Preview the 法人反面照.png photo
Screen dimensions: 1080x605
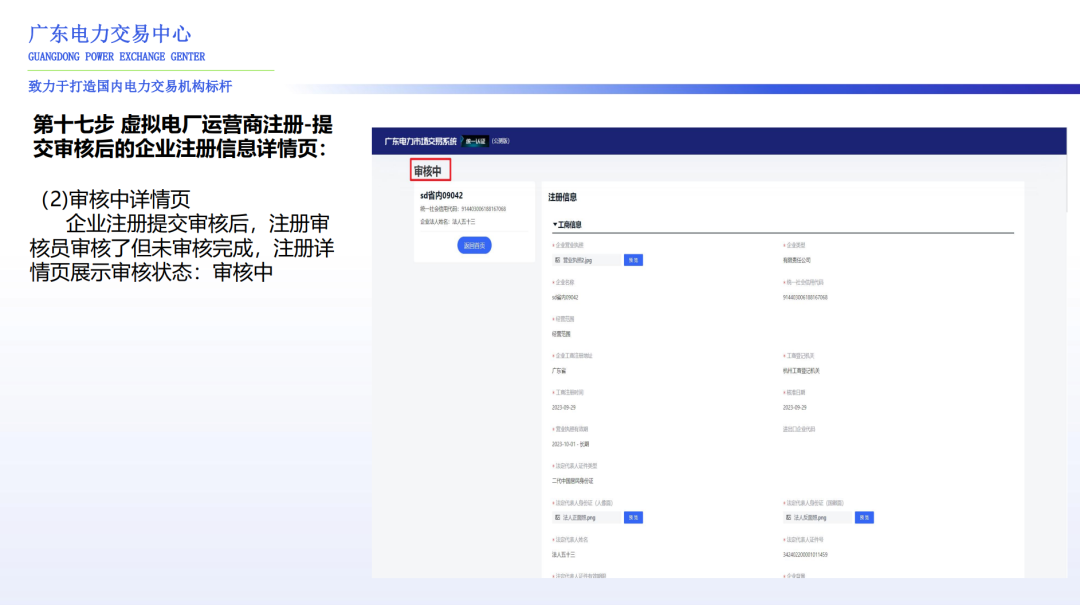[x=865, y=518]
